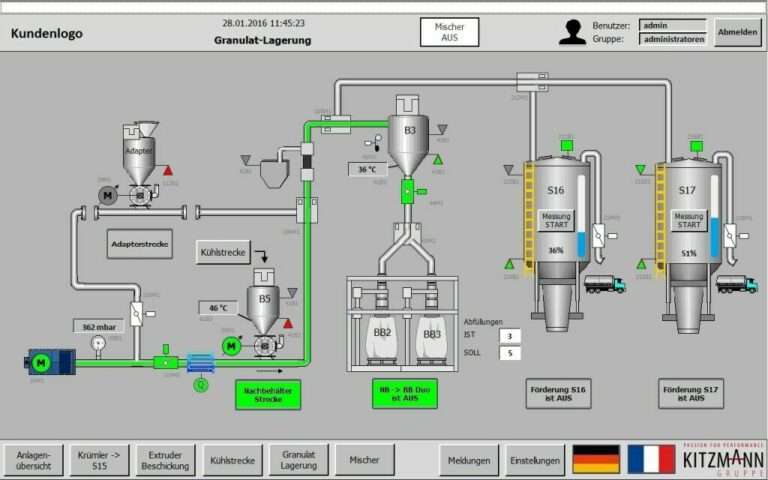This screenshot has height=480, width=768.
Task: Click the grey full-sensor triangle on B3
Action: pyautogui.click(x=442, y=129)
